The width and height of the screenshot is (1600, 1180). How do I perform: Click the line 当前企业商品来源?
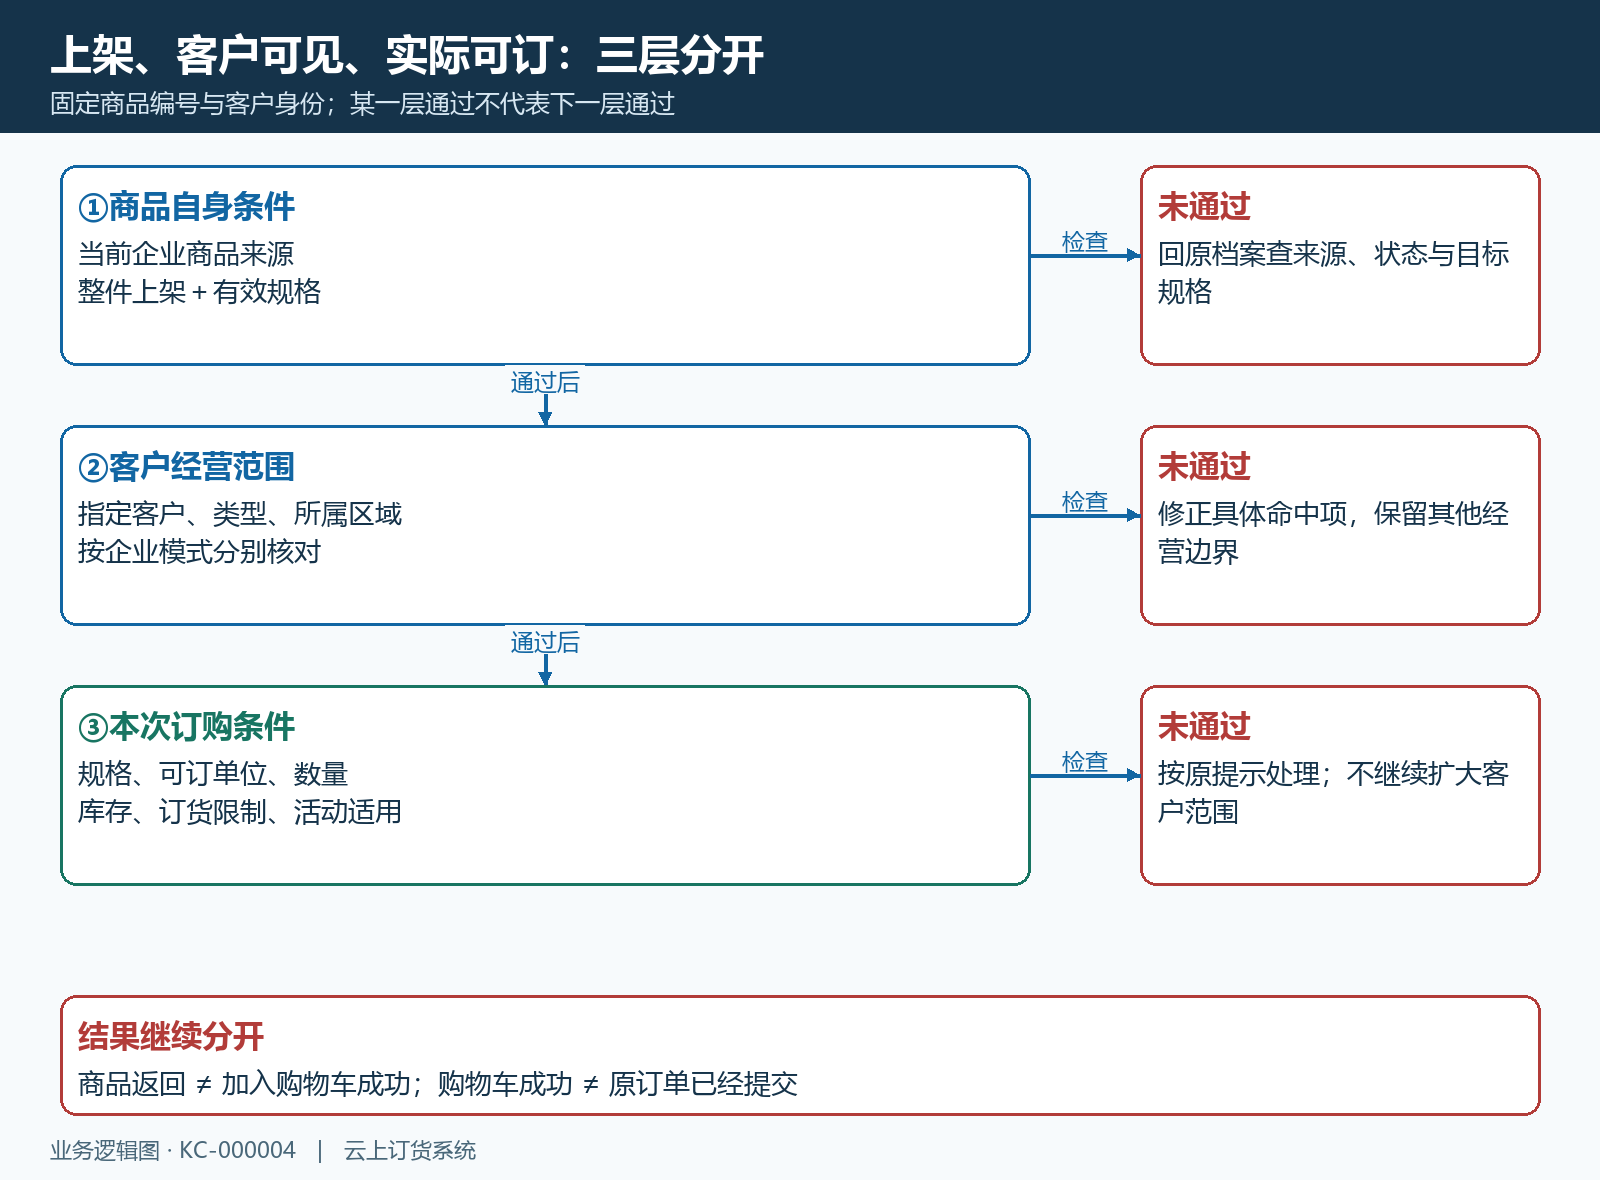[186, 254]
